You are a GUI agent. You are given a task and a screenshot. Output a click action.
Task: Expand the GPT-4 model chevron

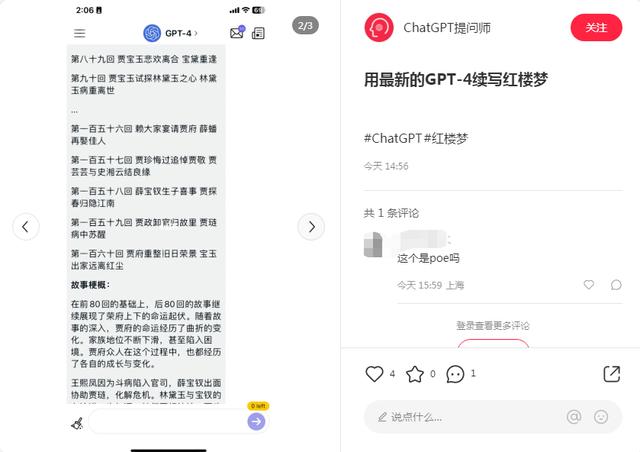[x=196, y=33]
